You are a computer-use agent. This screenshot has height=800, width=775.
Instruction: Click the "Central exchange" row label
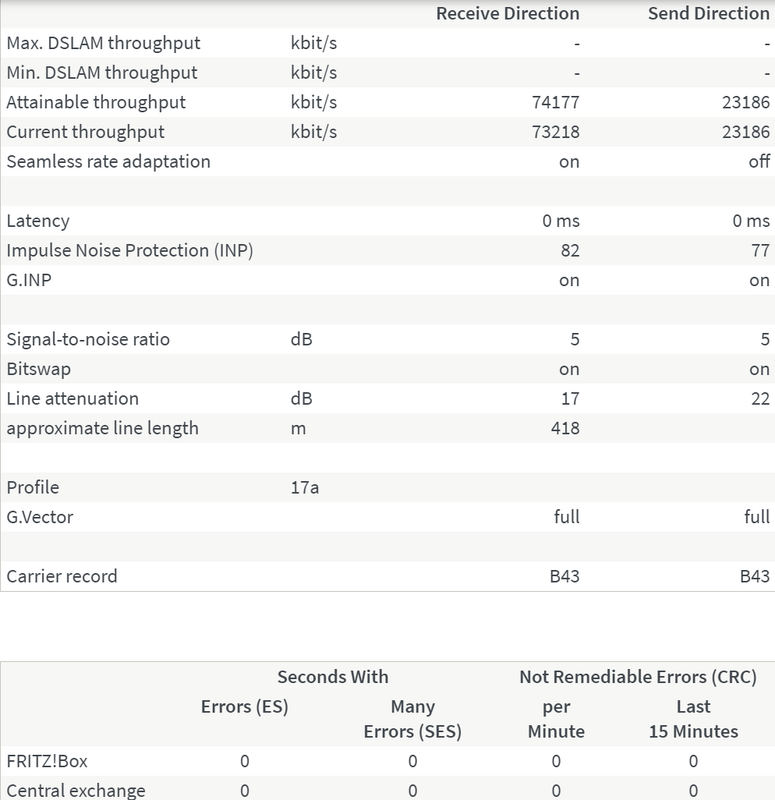[x=76, y=791]
